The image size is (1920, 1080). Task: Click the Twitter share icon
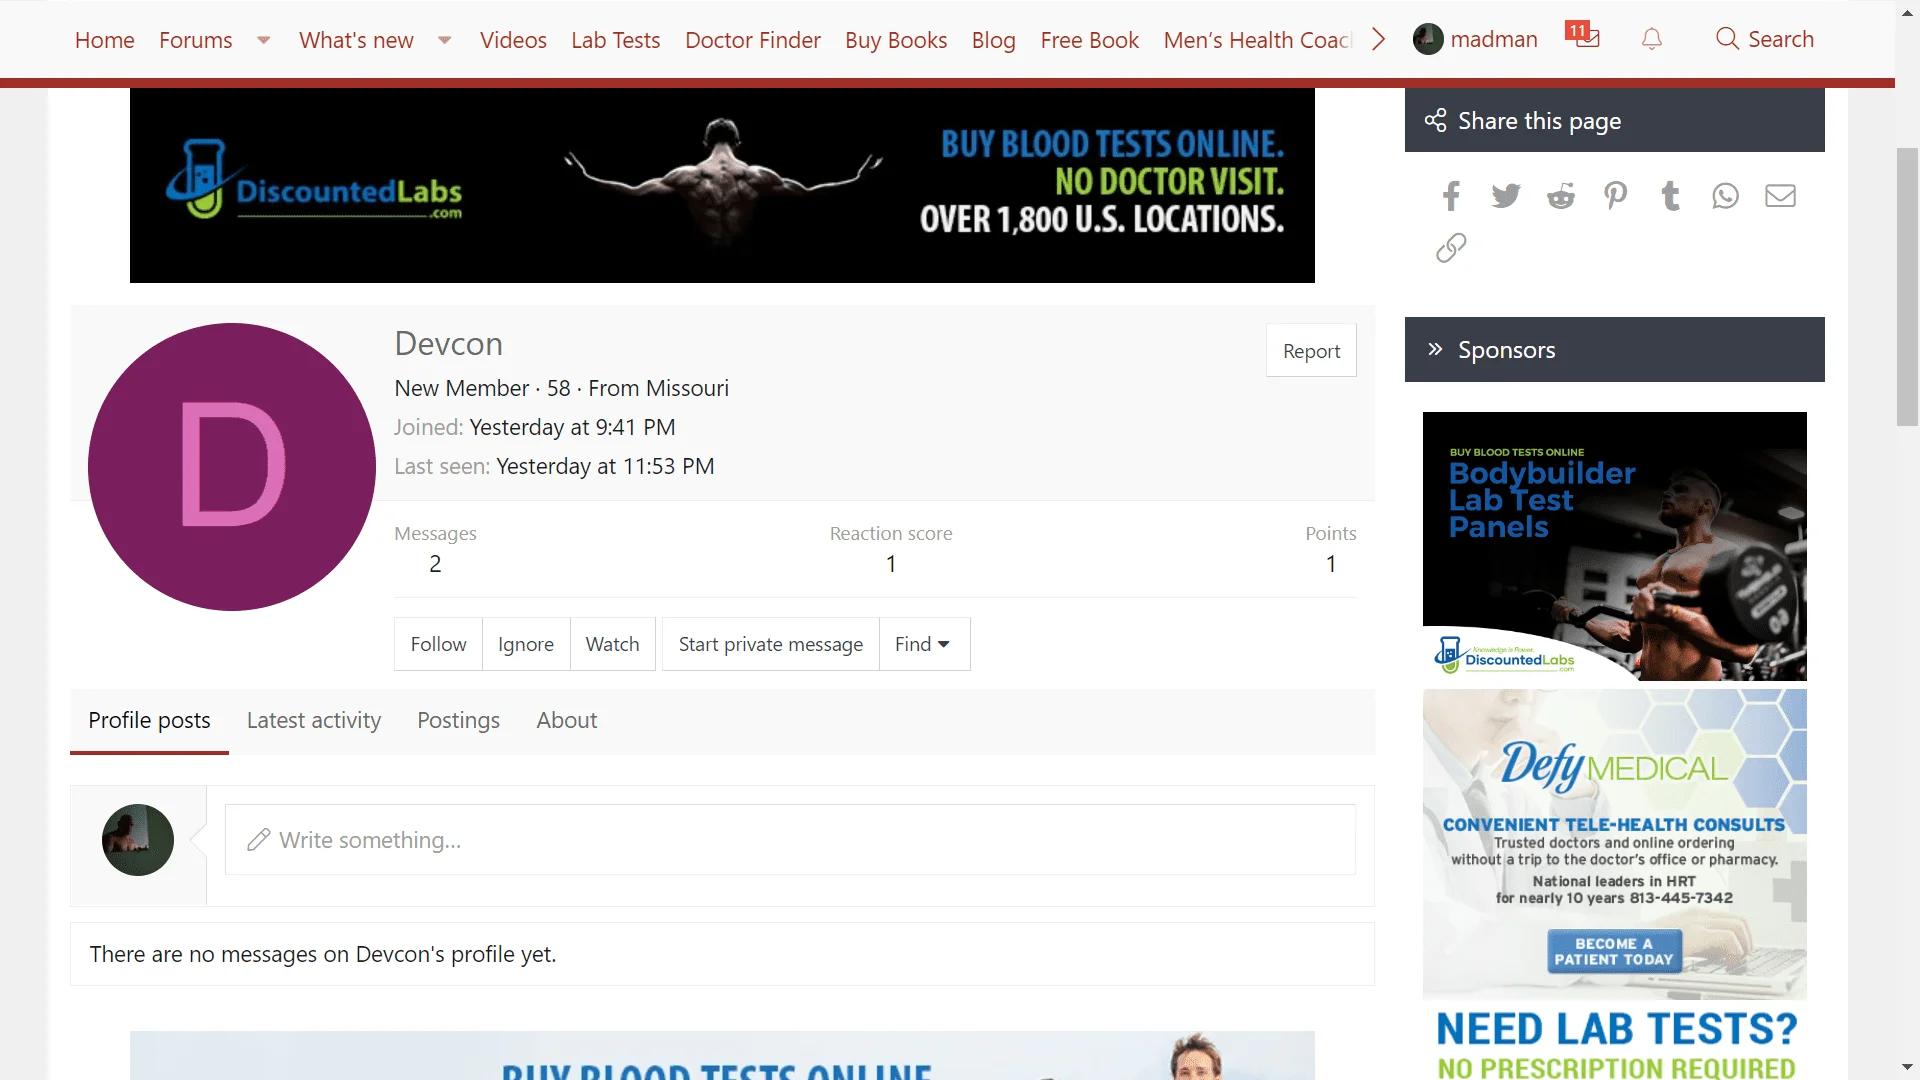tap(1505, 196)
